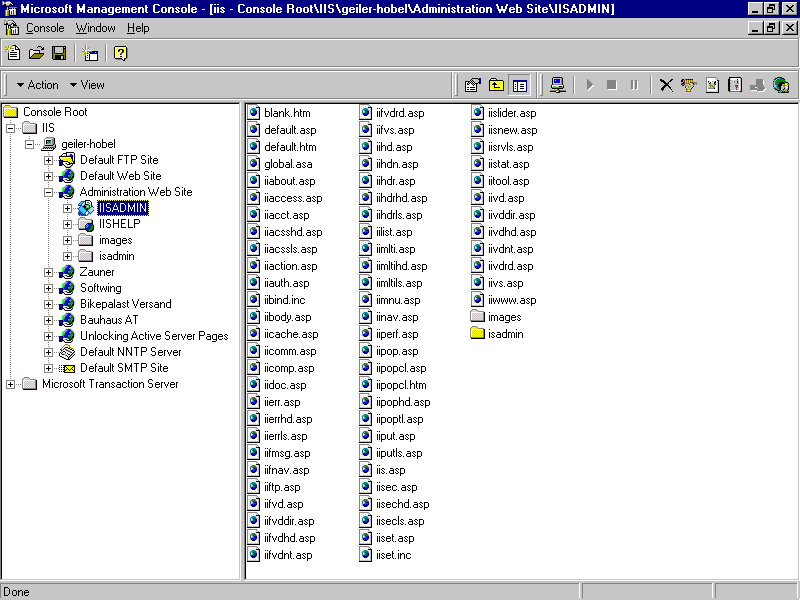The width and height of the screenshot is (800, 600).
Task: Click the New window toolbar icon
Action: point(90,53)
